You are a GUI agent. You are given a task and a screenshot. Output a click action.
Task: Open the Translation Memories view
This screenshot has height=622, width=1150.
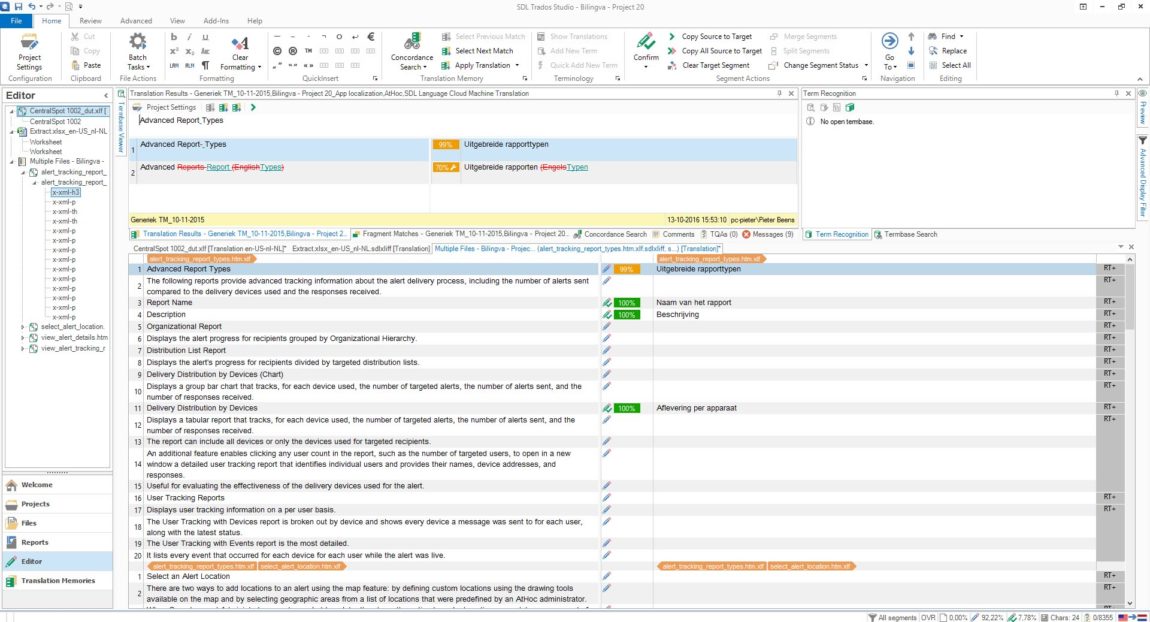[x=57, y=580]
